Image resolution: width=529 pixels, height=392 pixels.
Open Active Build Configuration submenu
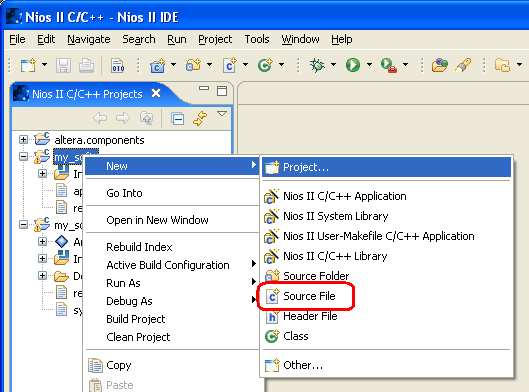pyautogui.click(x=172, y=265)
